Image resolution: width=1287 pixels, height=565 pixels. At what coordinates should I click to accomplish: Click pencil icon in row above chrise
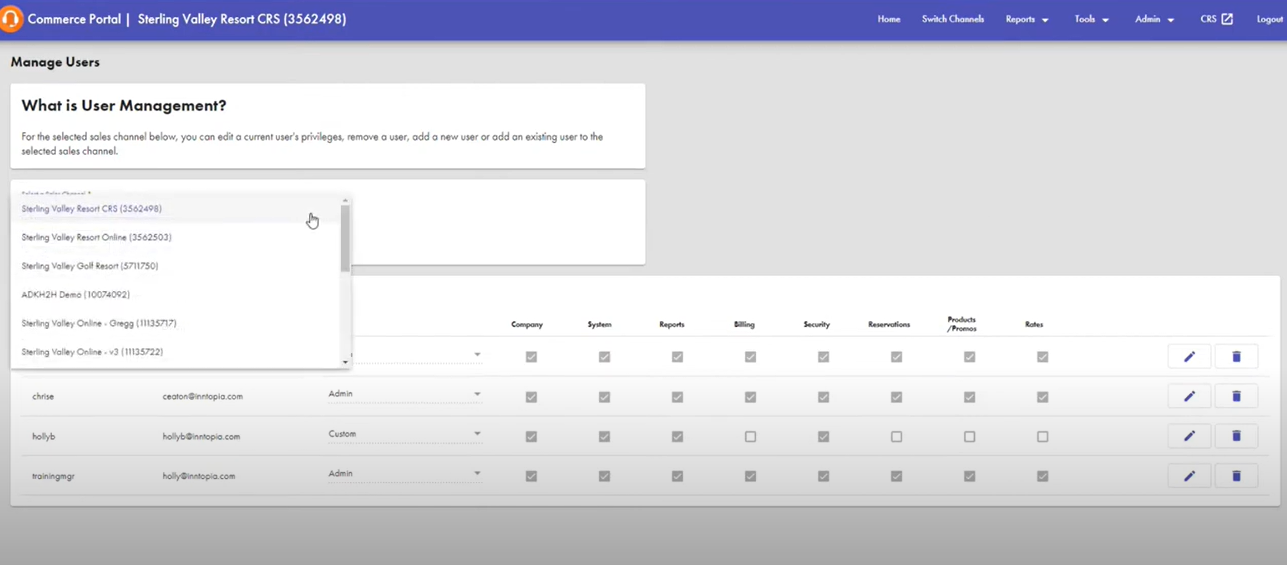(1189, 356)
